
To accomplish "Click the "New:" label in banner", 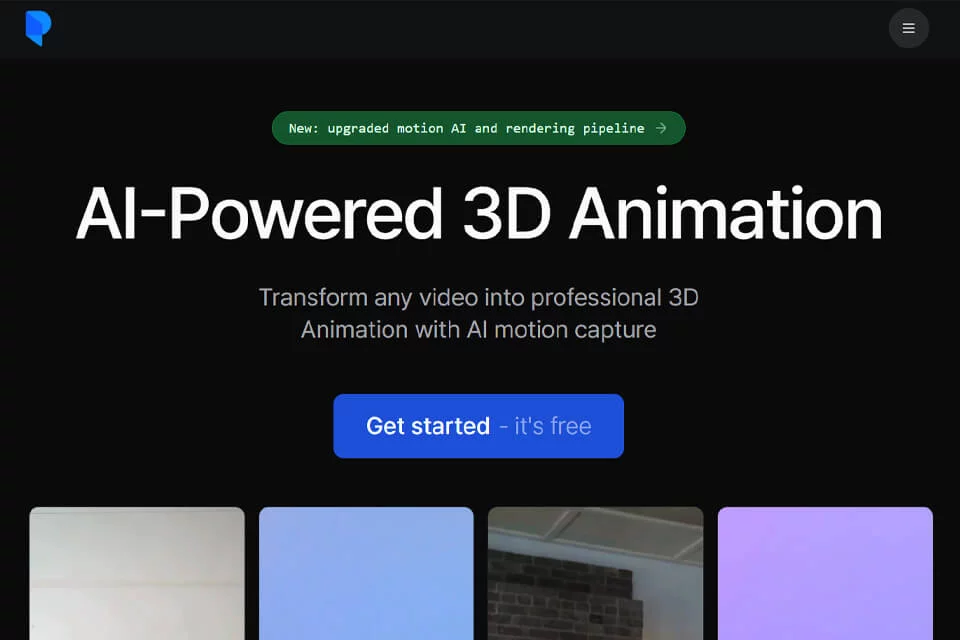I will (x=304, y=128).
